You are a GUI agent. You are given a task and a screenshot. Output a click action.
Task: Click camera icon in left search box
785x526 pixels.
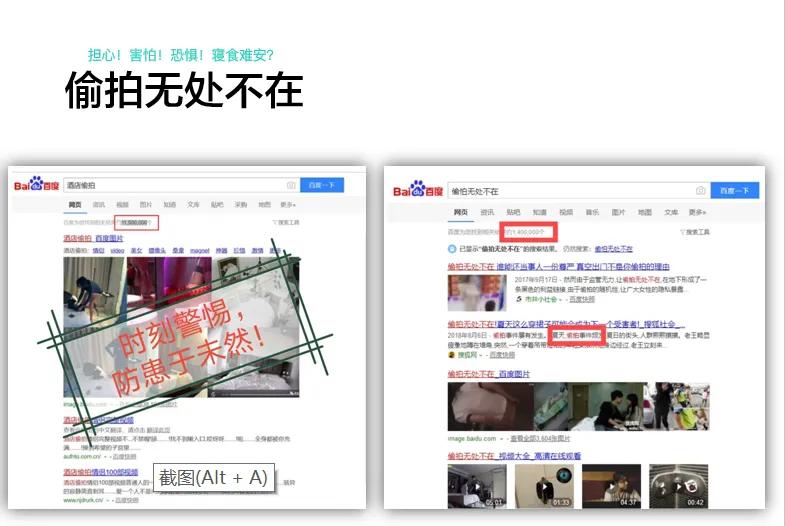pyautogui.click(x=290, y=185)
